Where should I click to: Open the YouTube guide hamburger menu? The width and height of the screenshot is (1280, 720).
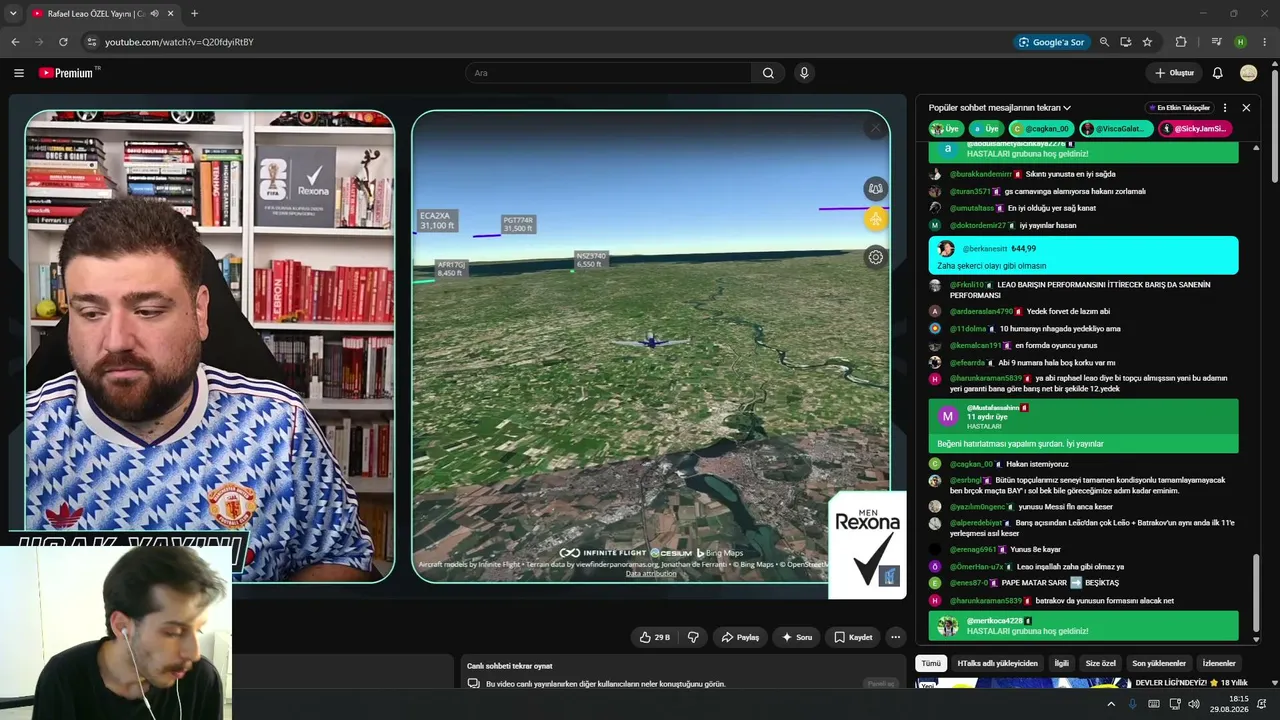19,73
